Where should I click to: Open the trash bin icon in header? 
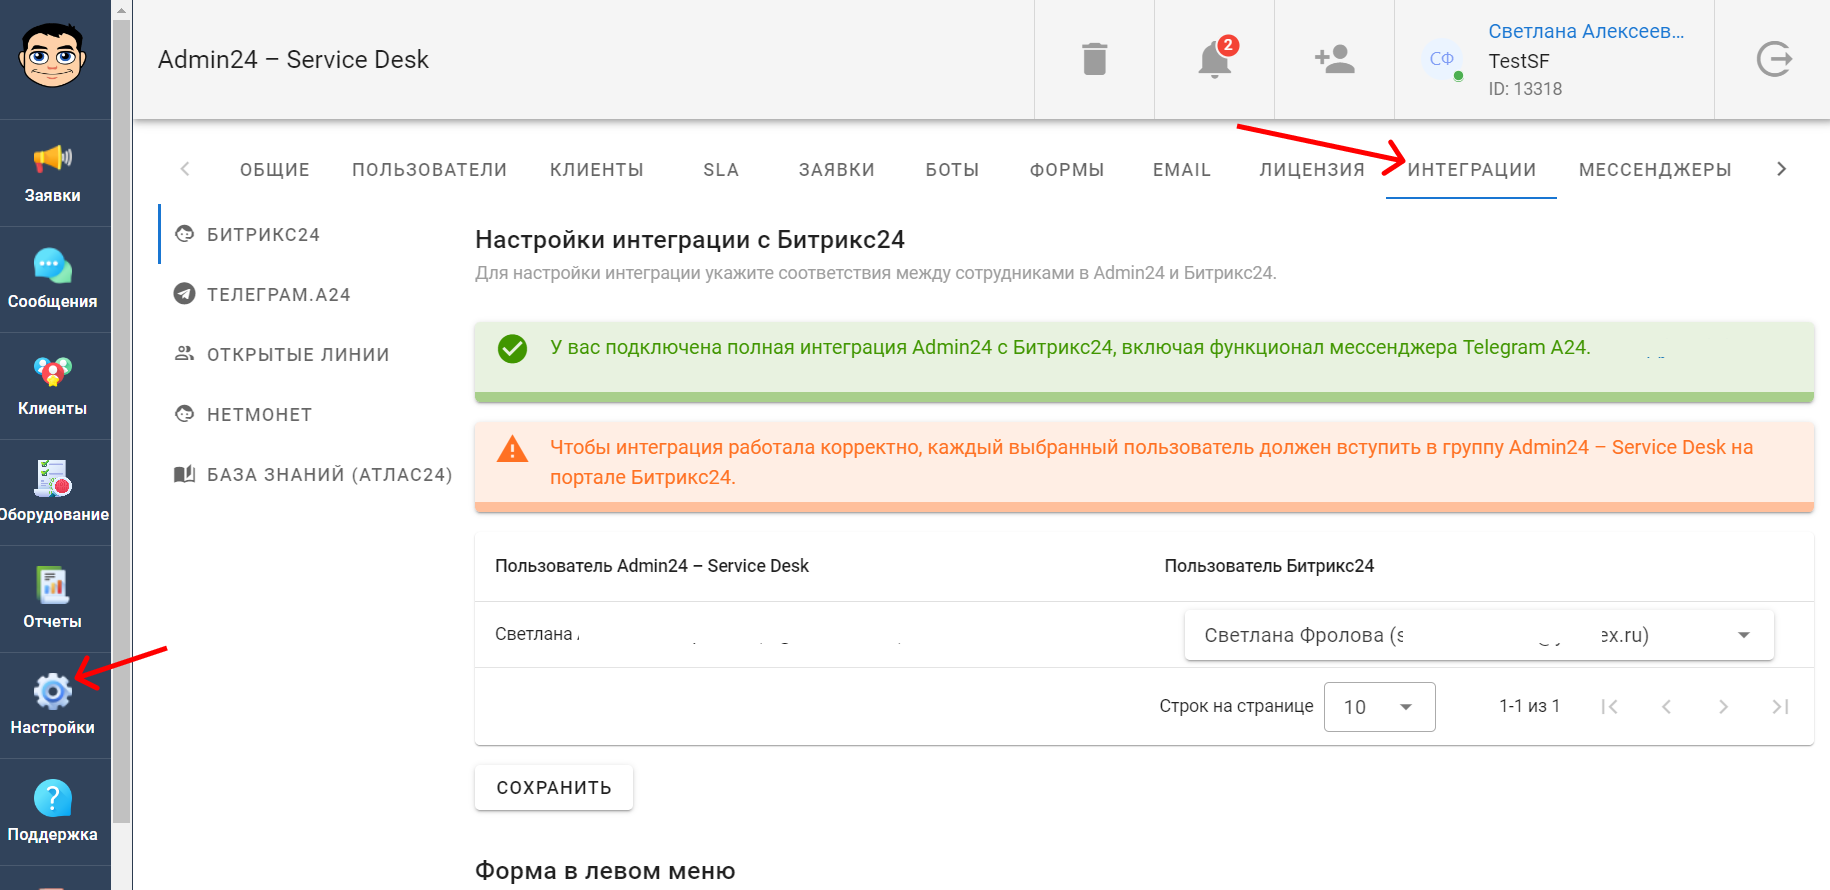coord(1094,59)
